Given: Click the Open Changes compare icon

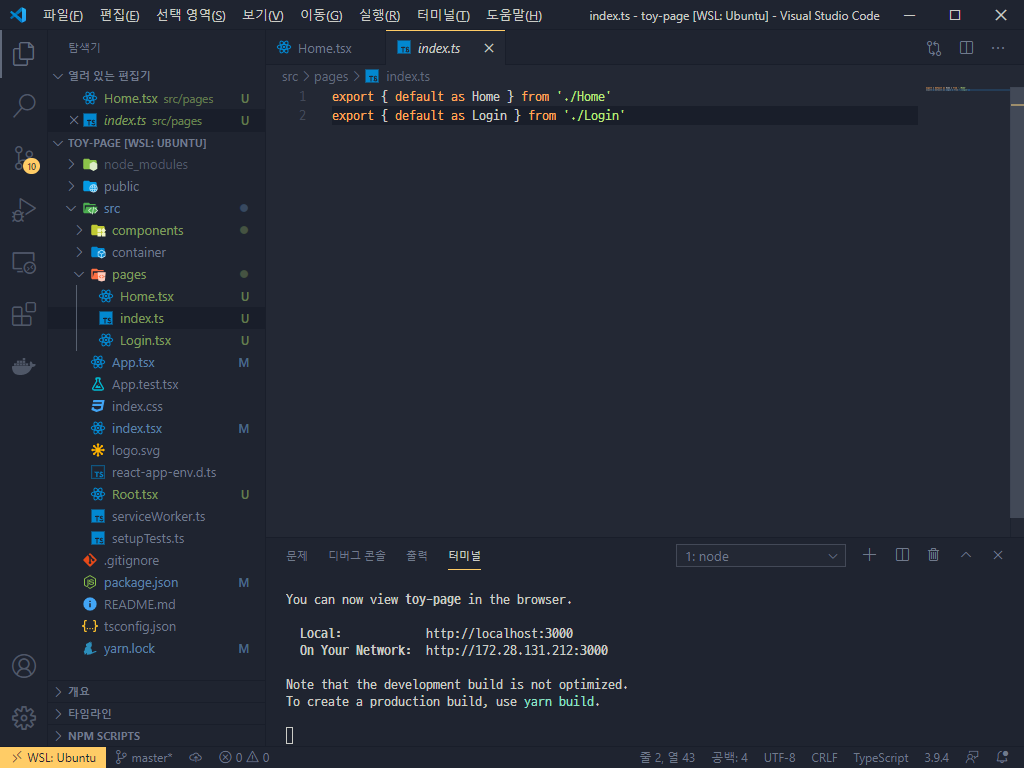Looking at the screenshot, I should pyautogui.click(x=934, y=48).
